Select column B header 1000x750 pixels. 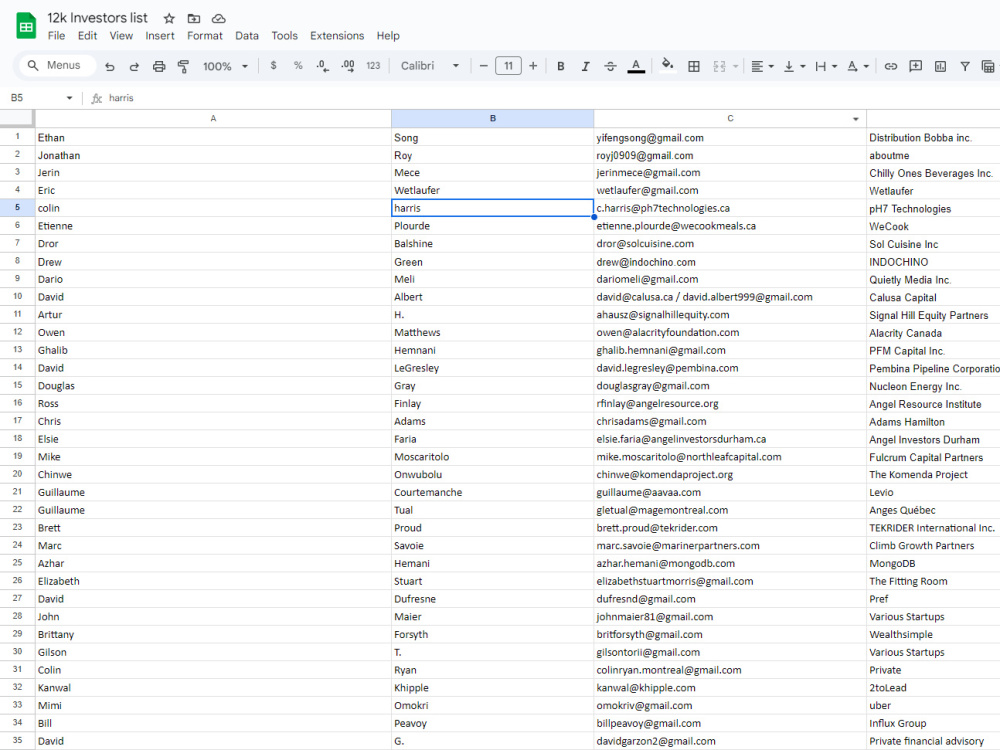492,119
